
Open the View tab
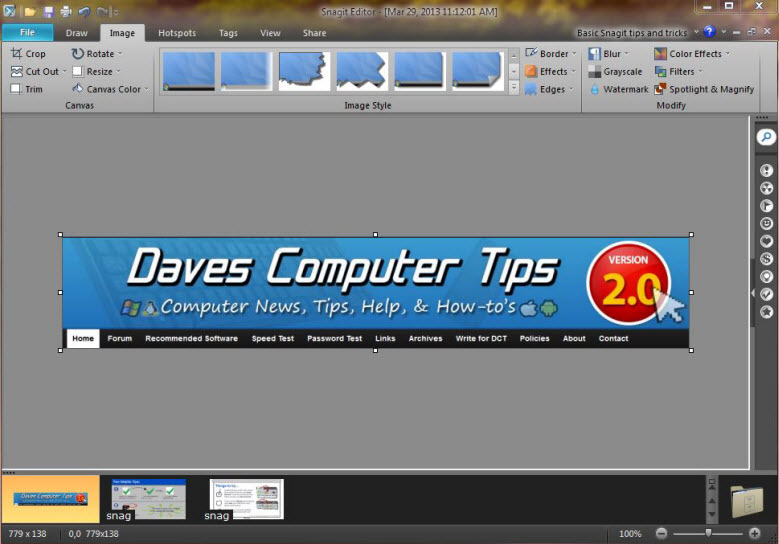[270, 33]
